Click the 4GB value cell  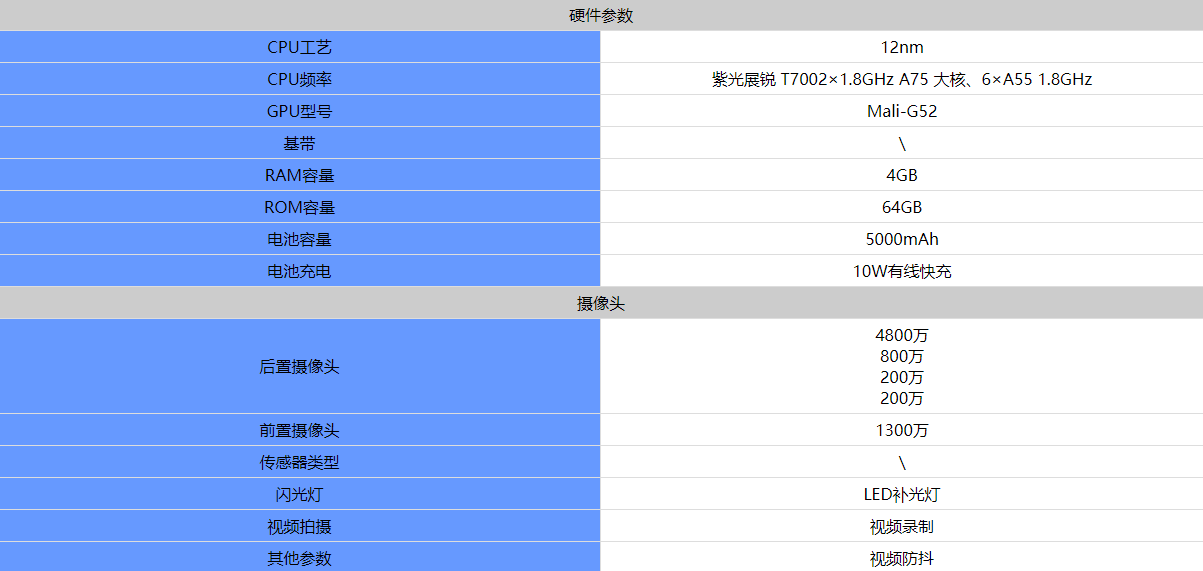pos(902,175)
